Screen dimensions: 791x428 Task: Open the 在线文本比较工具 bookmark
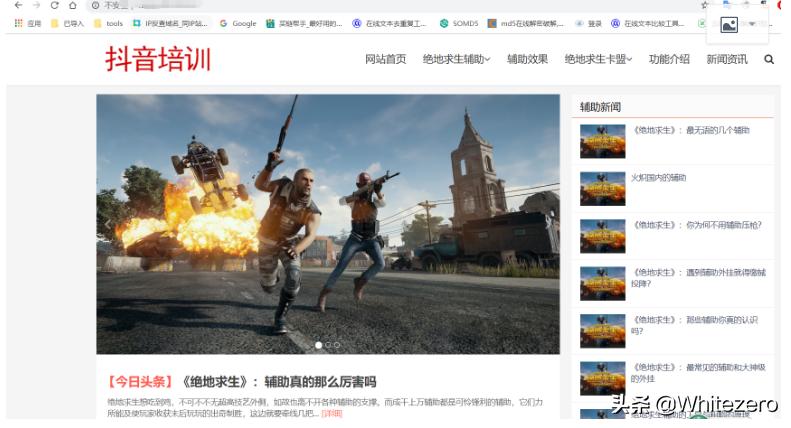coord(648,23)
